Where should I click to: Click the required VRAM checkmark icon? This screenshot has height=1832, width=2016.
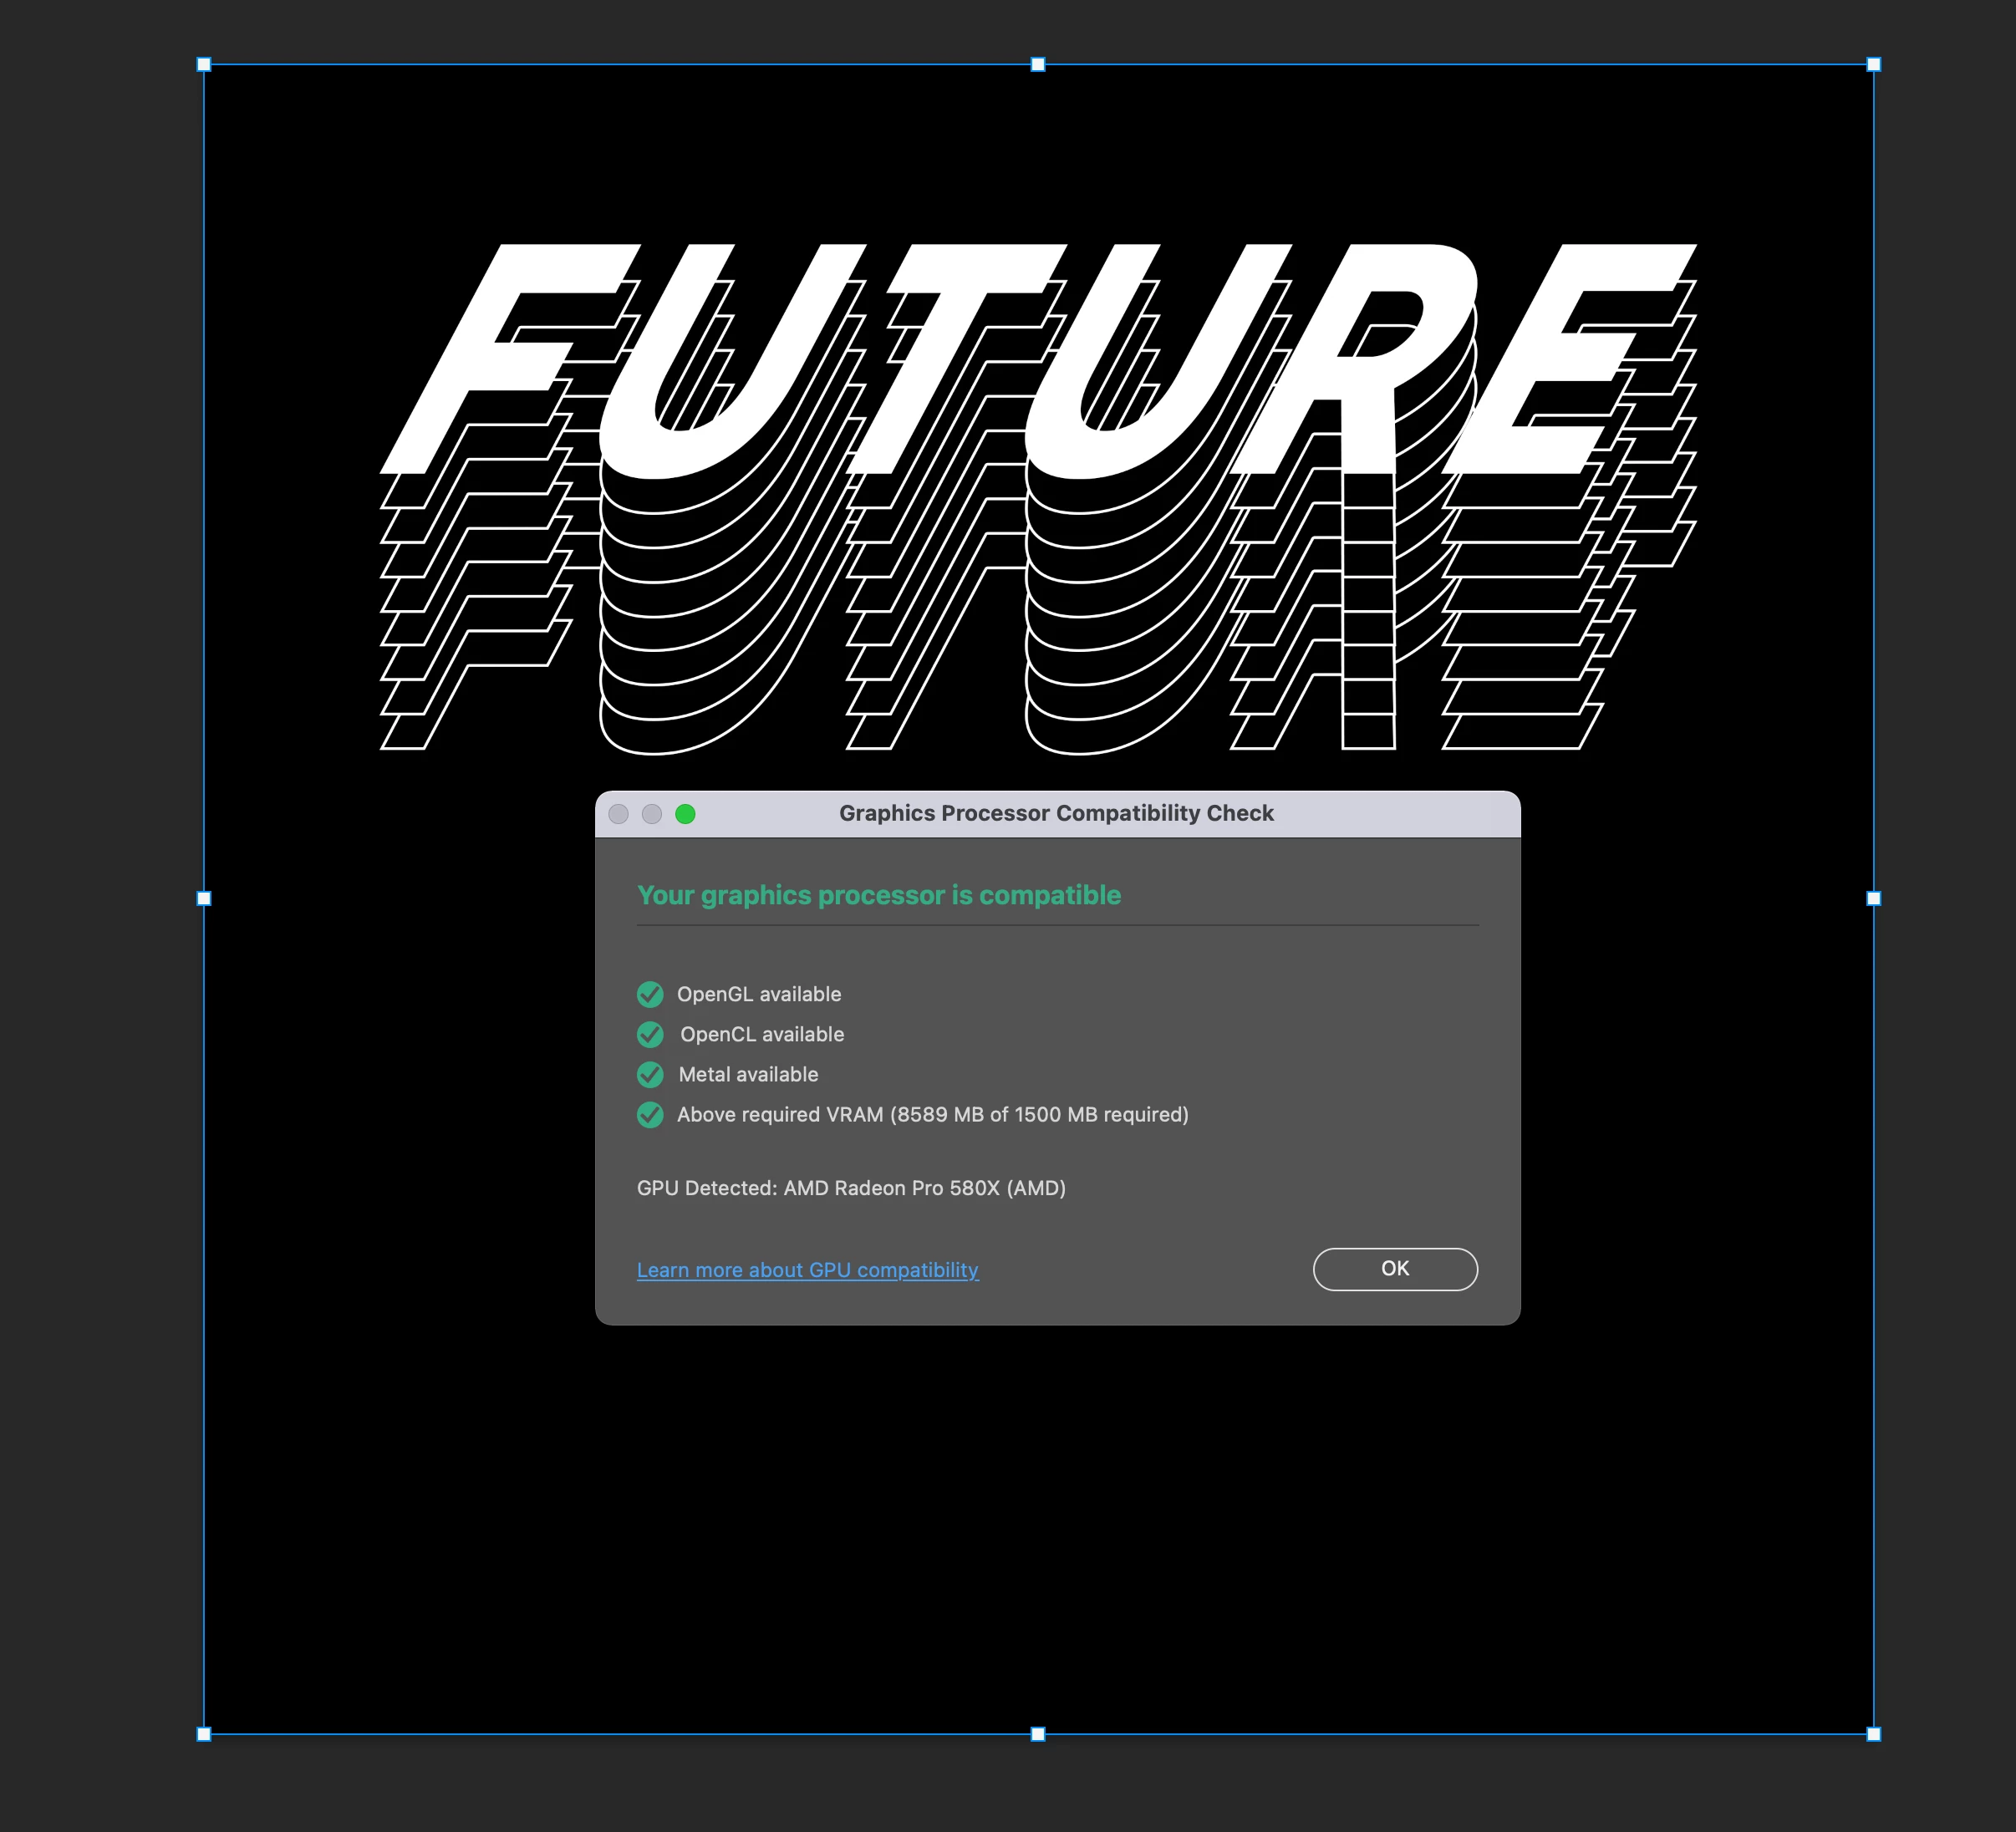point(650,1114)
